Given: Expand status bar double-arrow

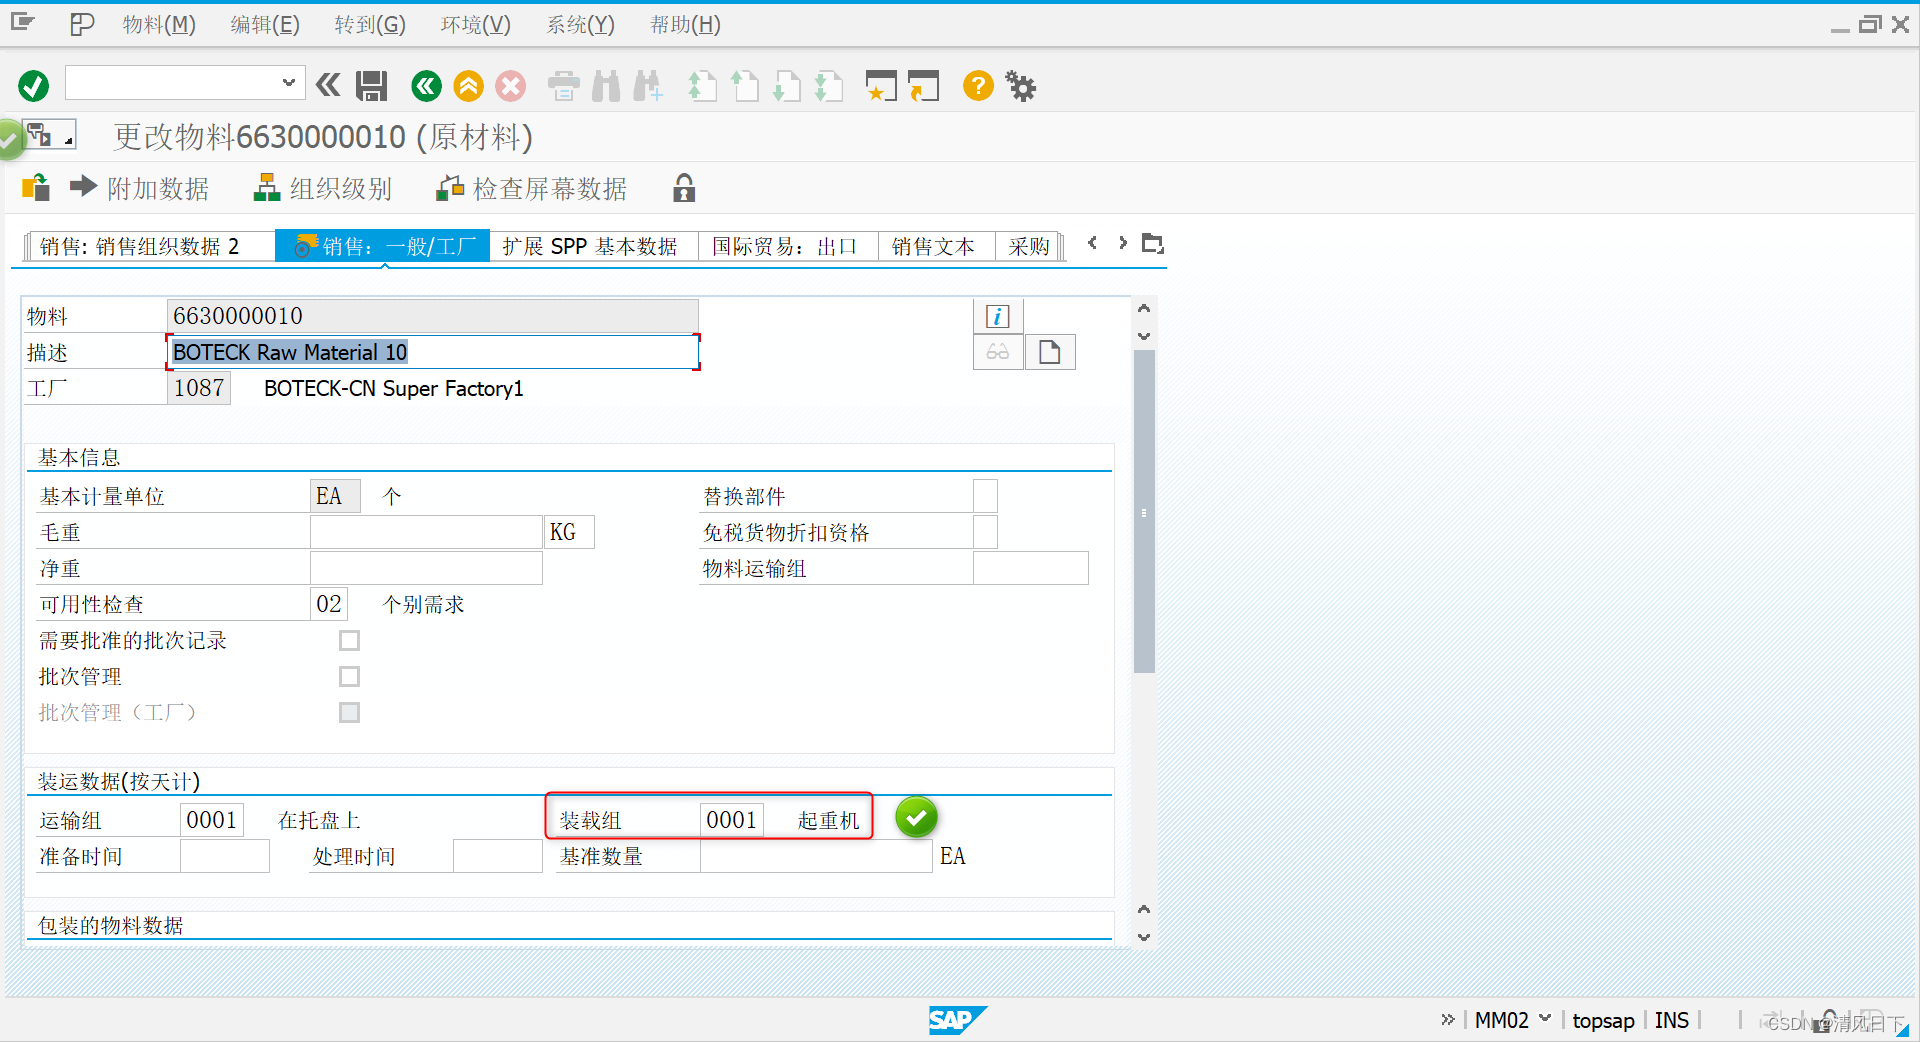Looking at the screenshot, I should tap(1447, 1019).
